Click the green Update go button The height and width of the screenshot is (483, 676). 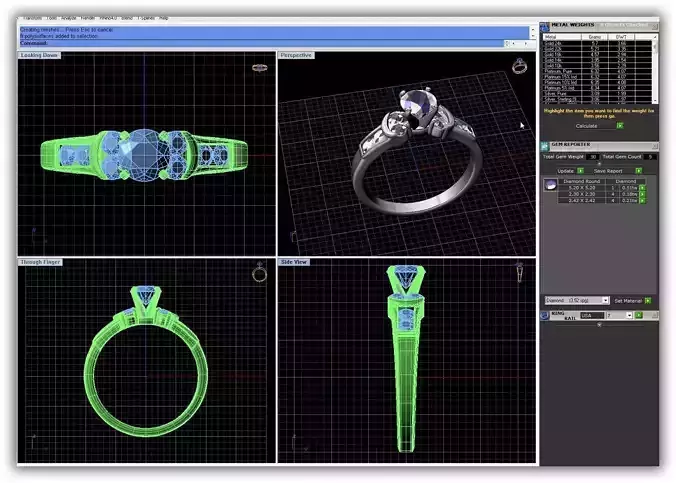tap(580, 171)
